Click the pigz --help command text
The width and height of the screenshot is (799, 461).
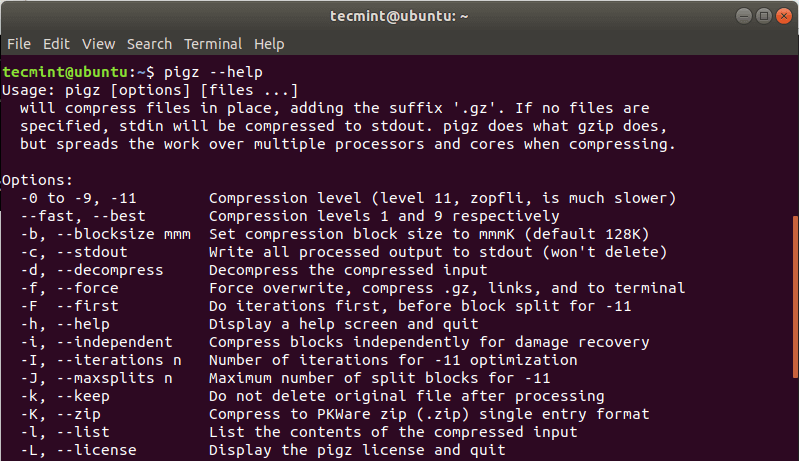(213, 72)
